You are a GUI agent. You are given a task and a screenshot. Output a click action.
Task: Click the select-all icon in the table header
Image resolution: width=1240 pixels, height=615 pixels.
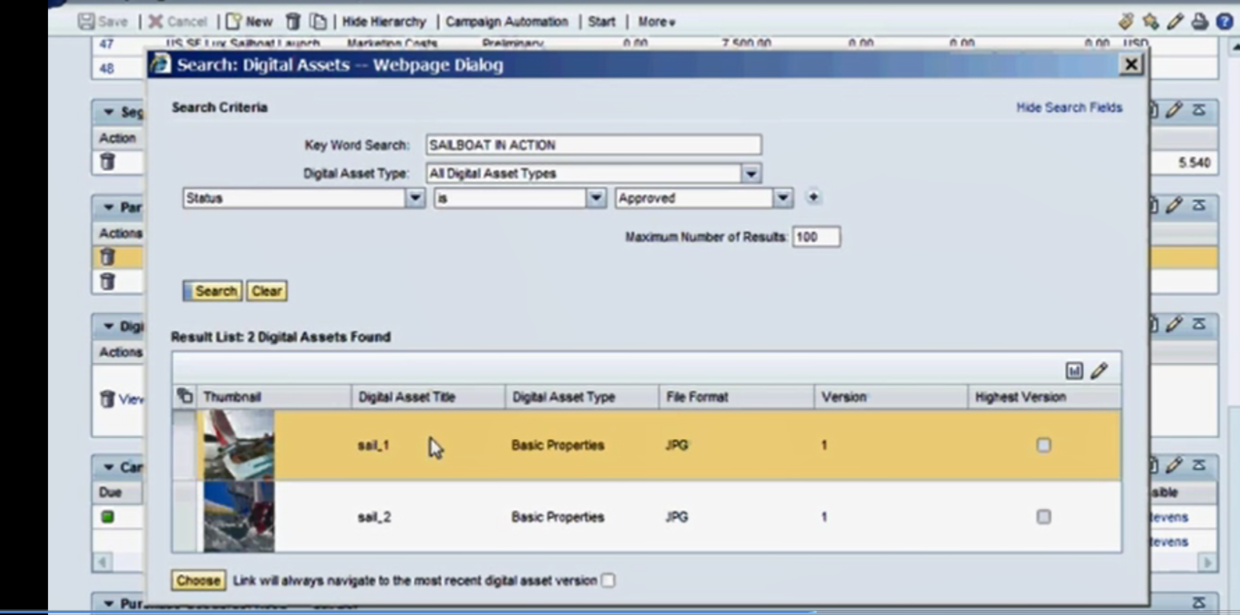[184, 396]
